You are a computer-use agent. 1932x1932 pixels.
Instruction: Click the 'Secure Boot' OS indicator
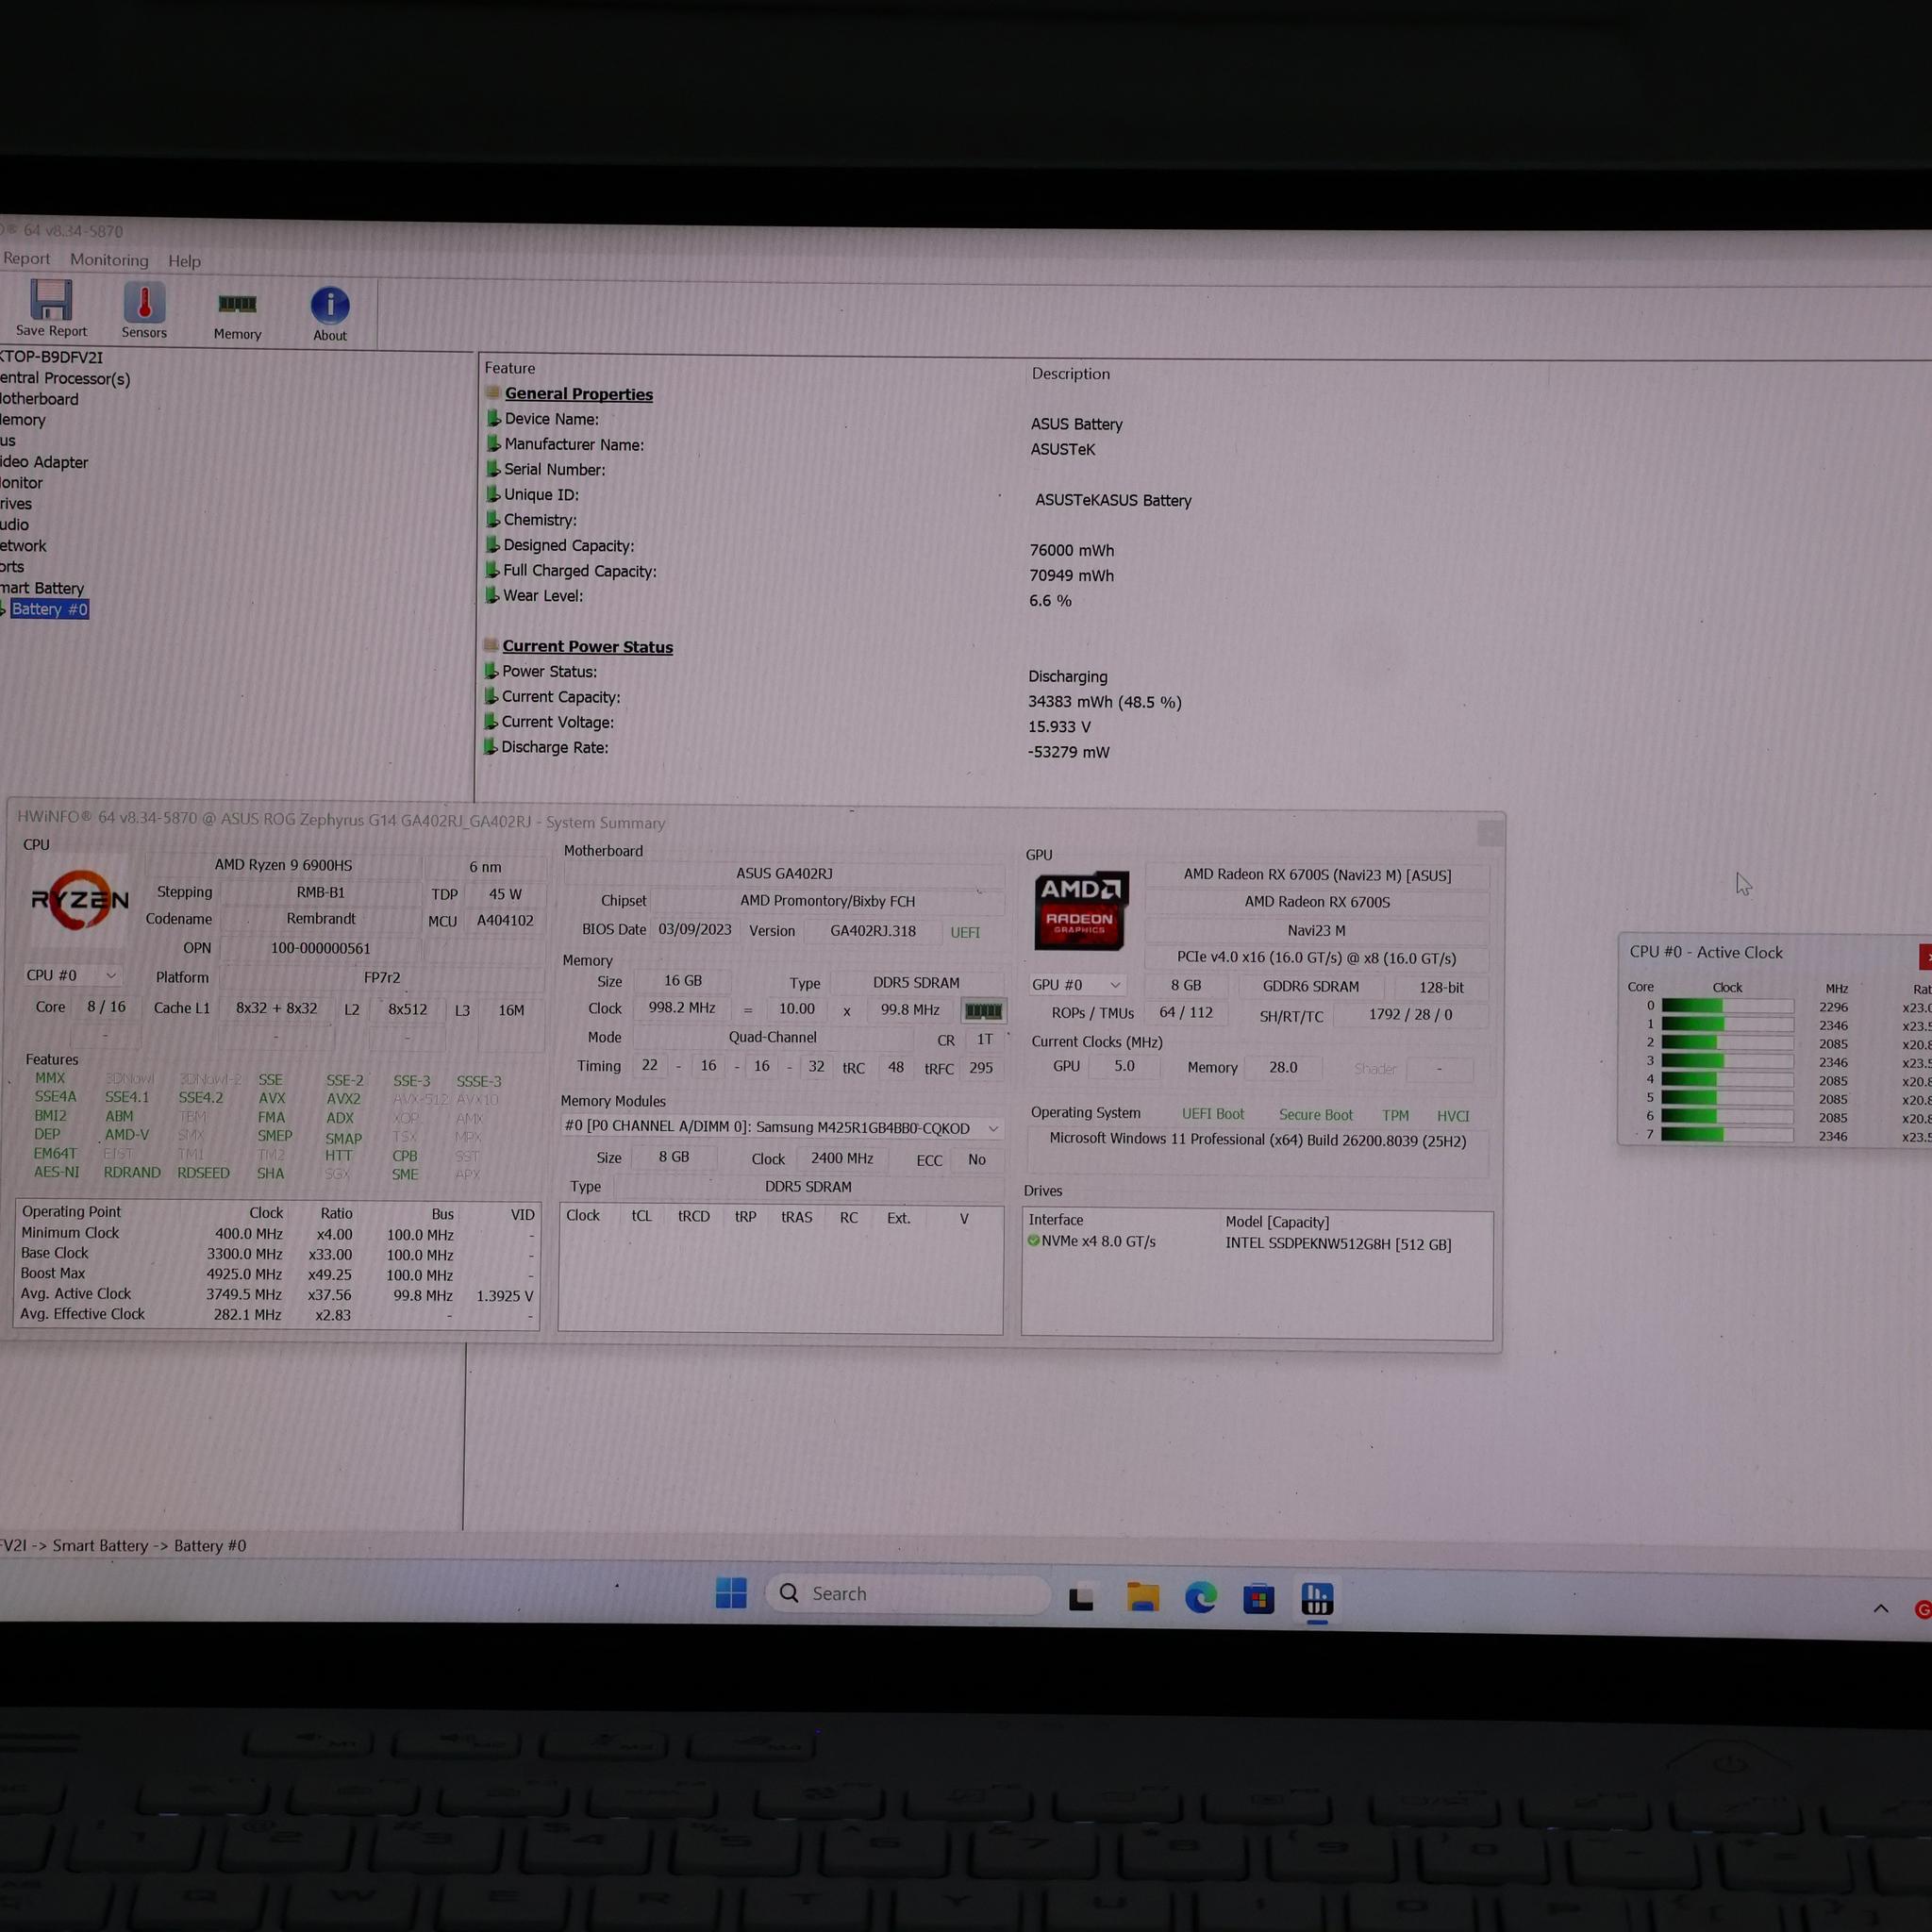click(1315, 1114)
